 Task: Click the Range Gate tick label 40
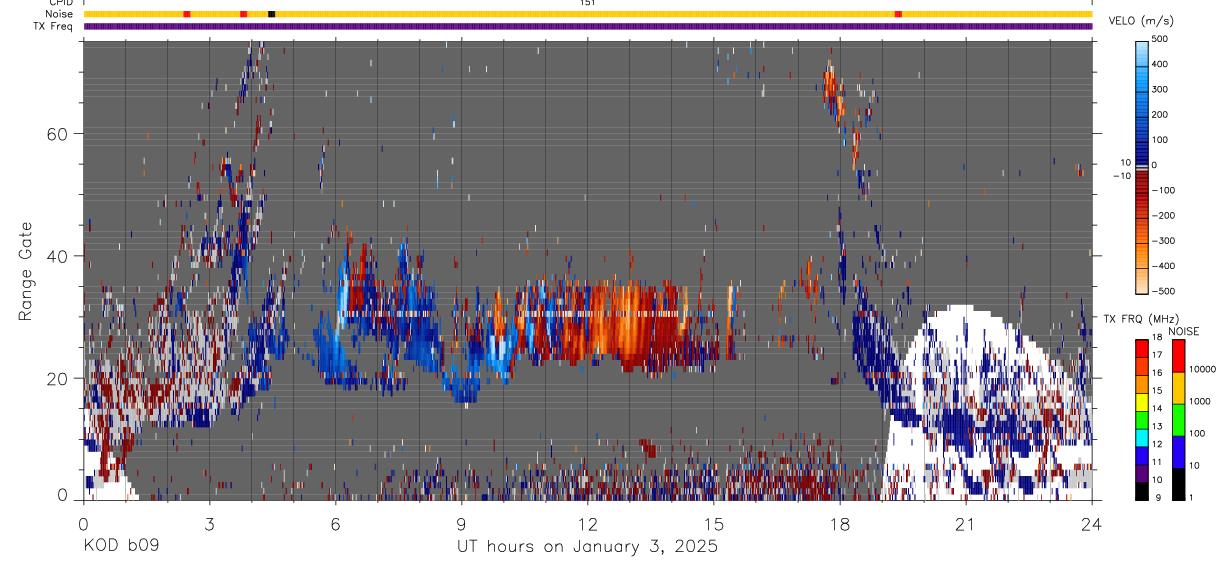56,256
